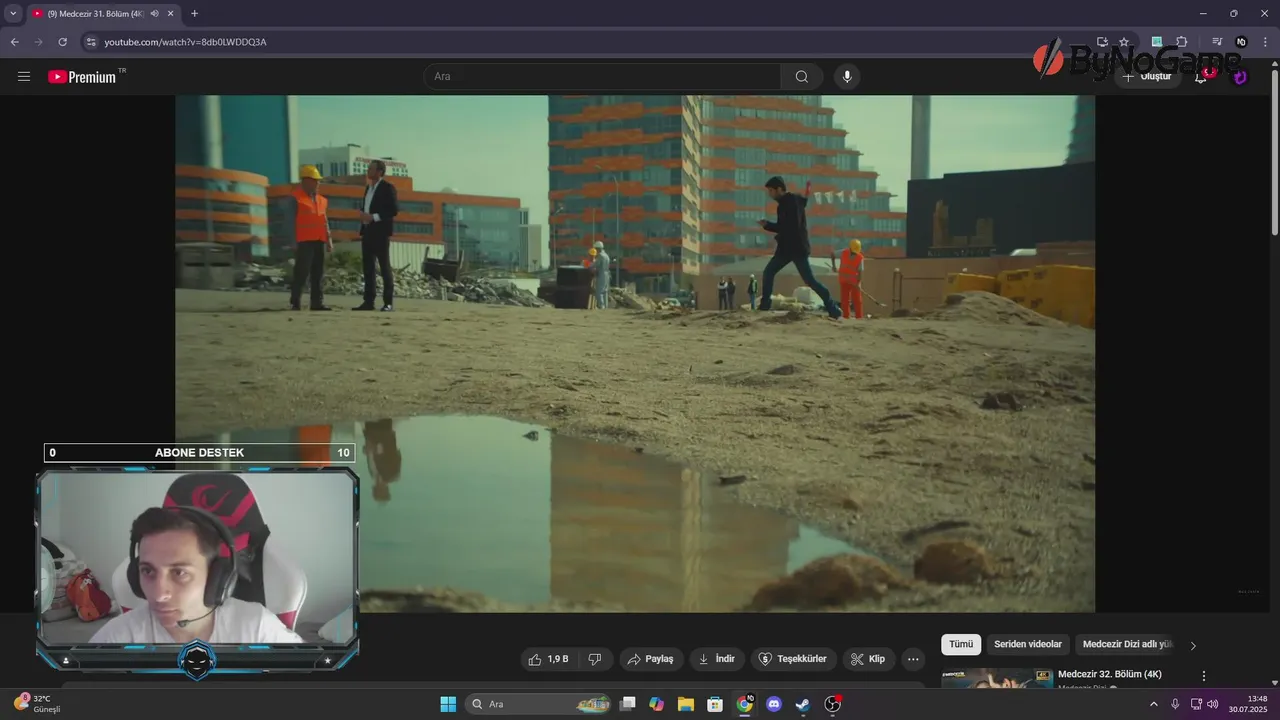The image size is (1280, 720).
Task: Create a clip with Klip button
Action: (x=868, y=659)
